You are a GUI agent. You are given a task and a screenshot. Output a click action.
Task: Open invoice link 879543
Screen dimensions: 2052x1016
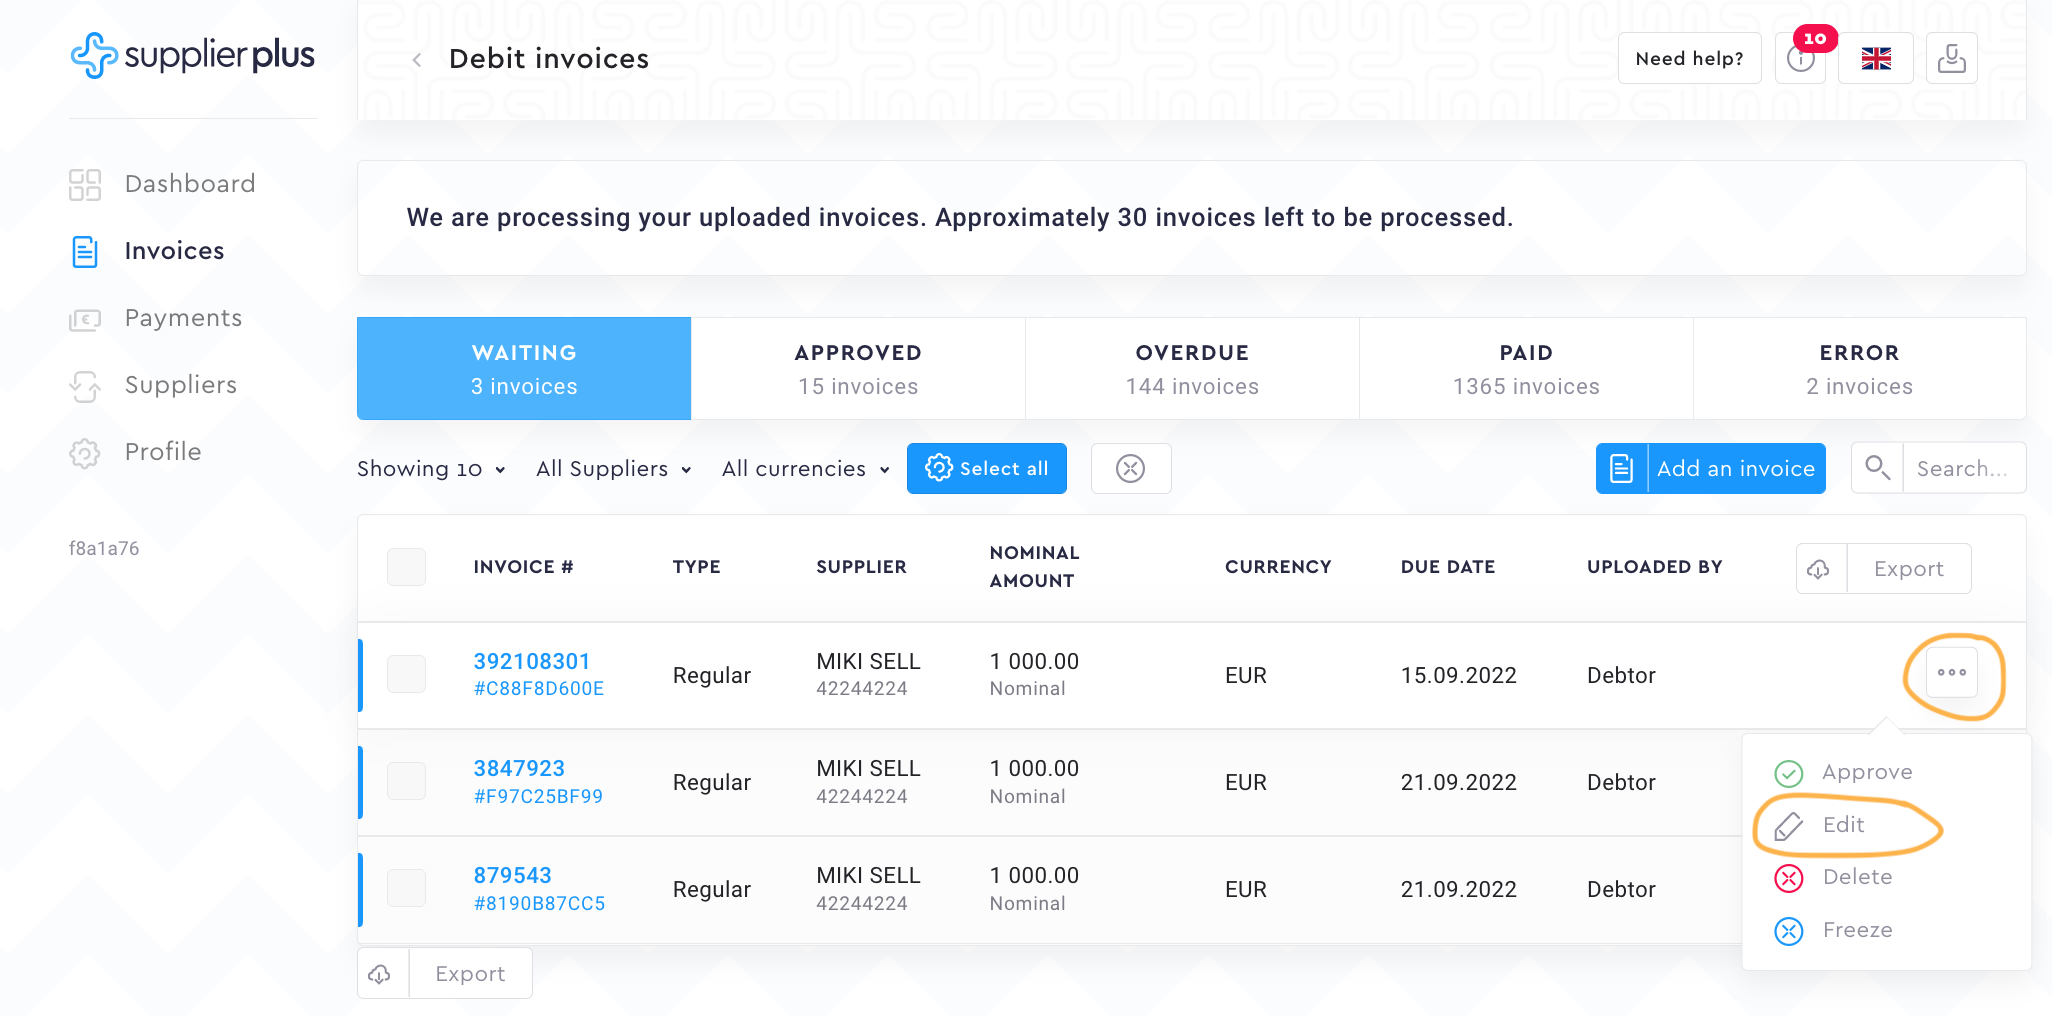(x=512, y=875)
